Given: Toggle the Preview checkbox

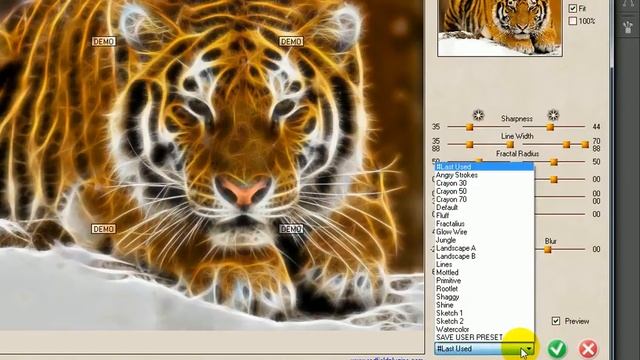Looking at the screenshot, I should point(556,321).
